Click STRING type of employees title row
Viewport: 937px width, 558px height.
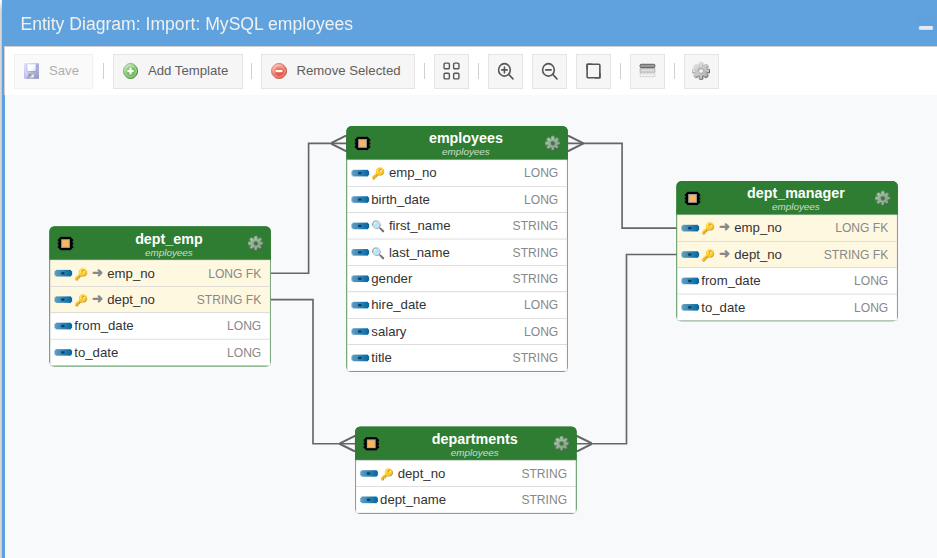[x=535, y=358]
